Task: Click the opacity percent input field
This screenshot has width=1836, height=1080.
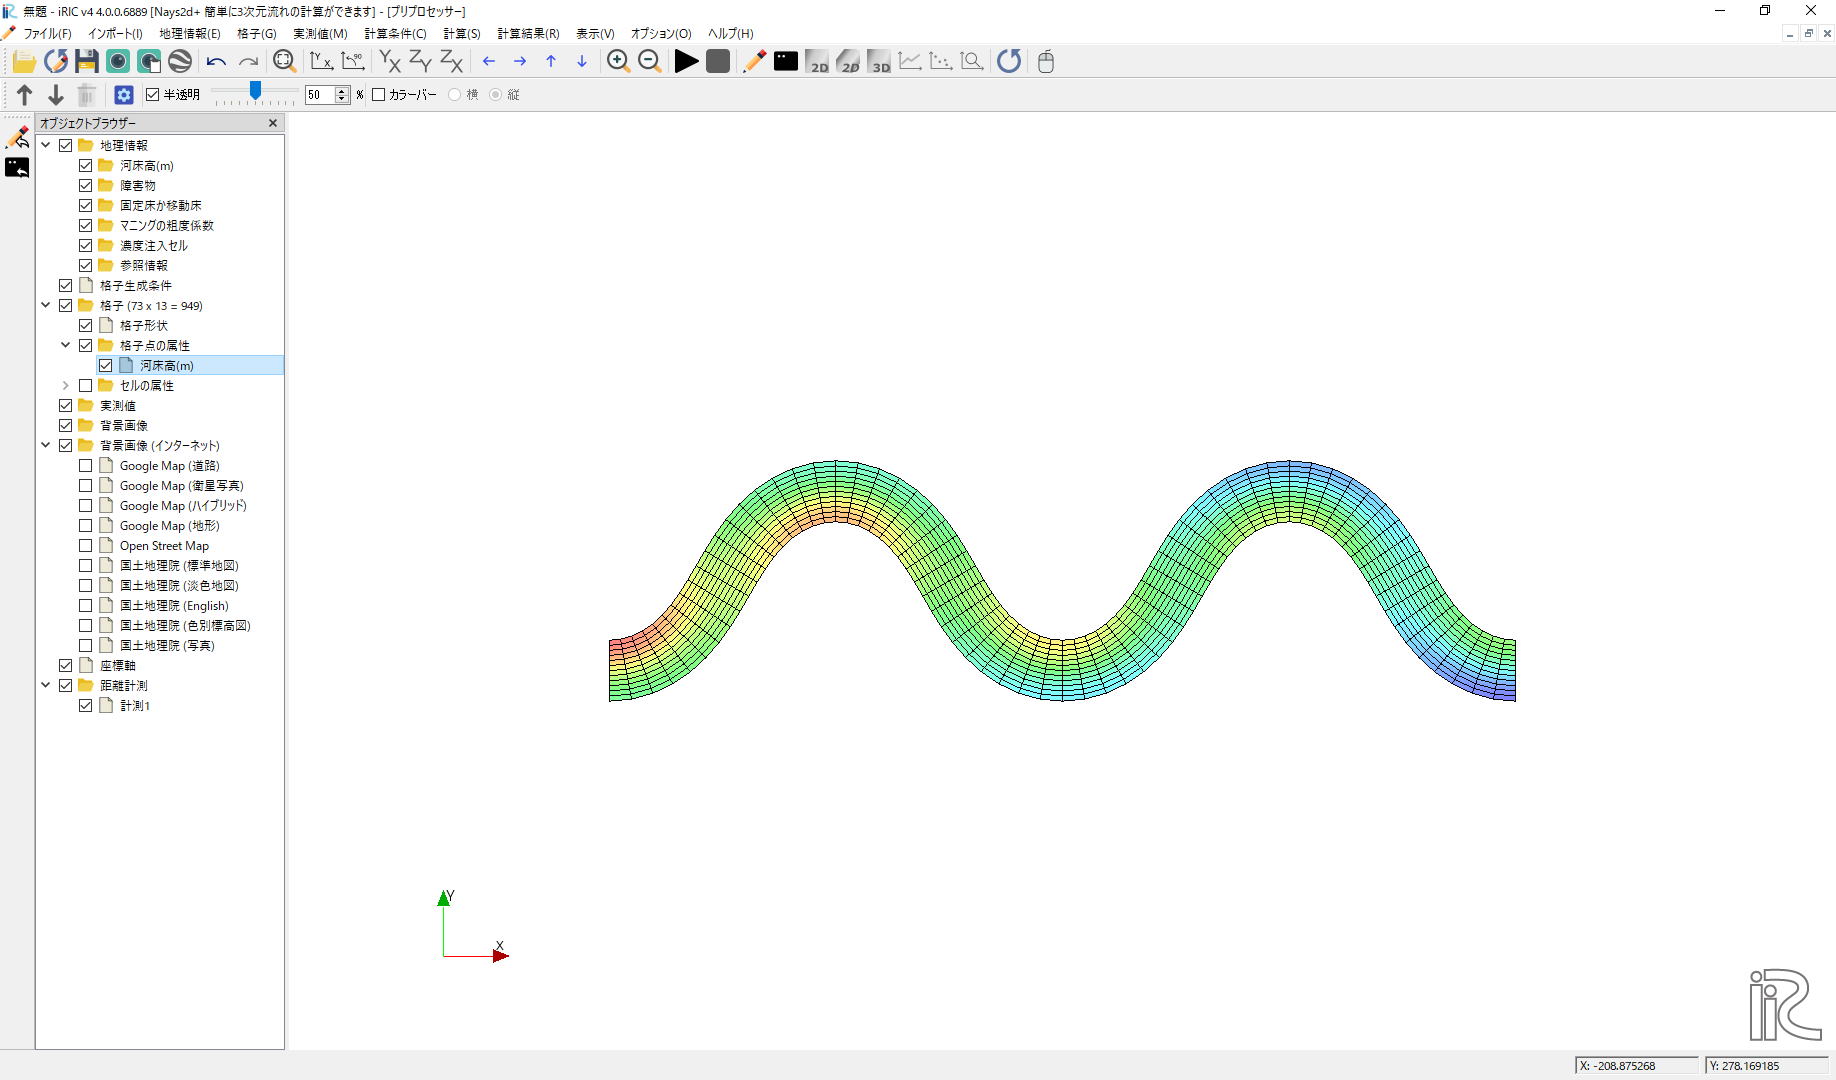Action: point(320,95)
